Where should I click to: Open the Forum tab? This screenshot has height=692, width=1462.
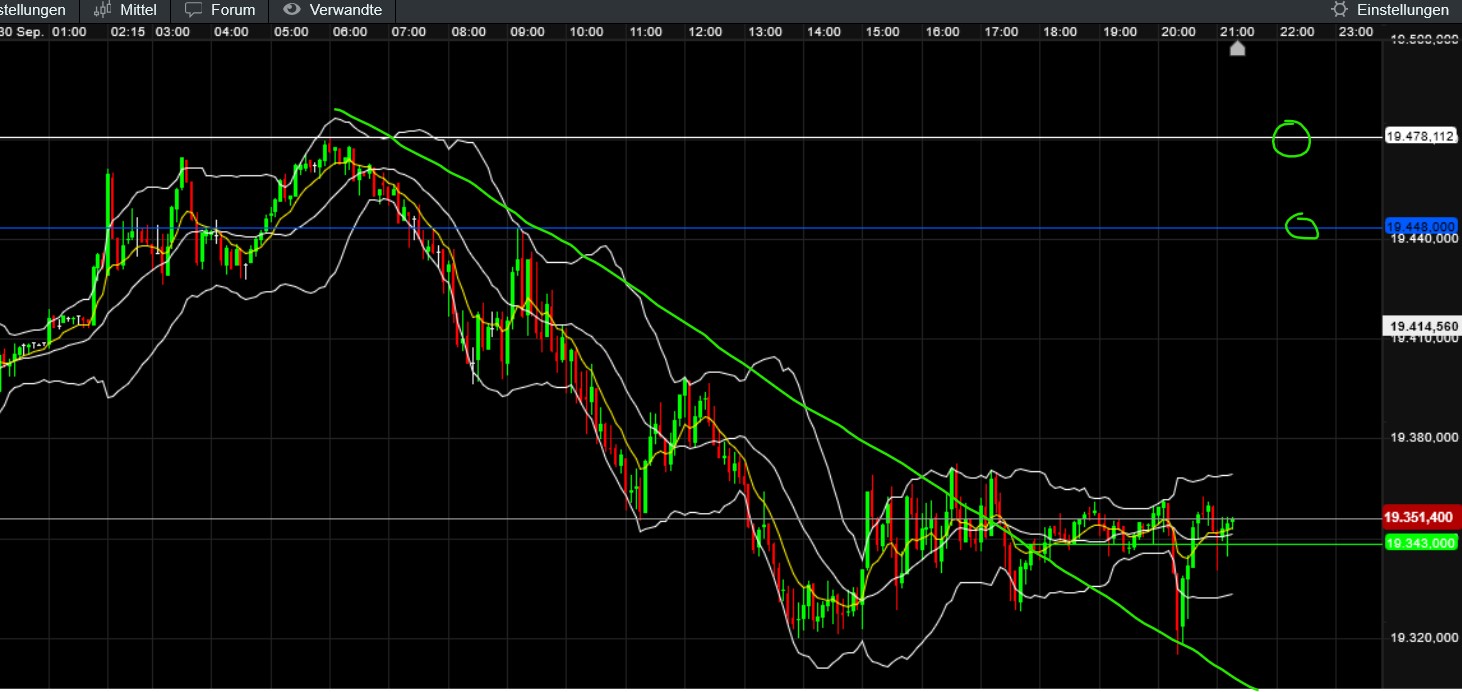tap(220, 10)
